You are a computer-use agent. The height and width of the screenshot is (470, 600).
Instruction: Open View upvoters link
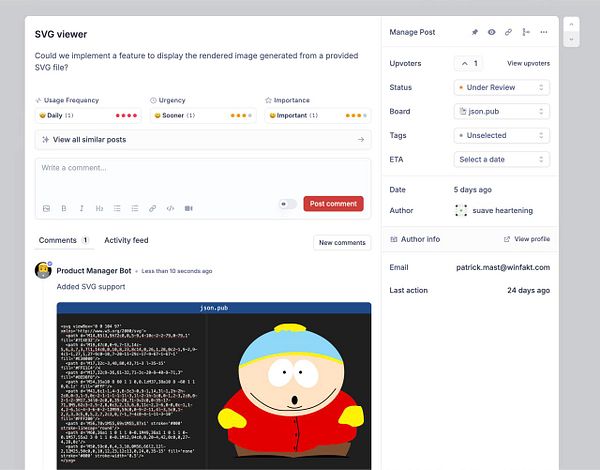click(528, 64)
